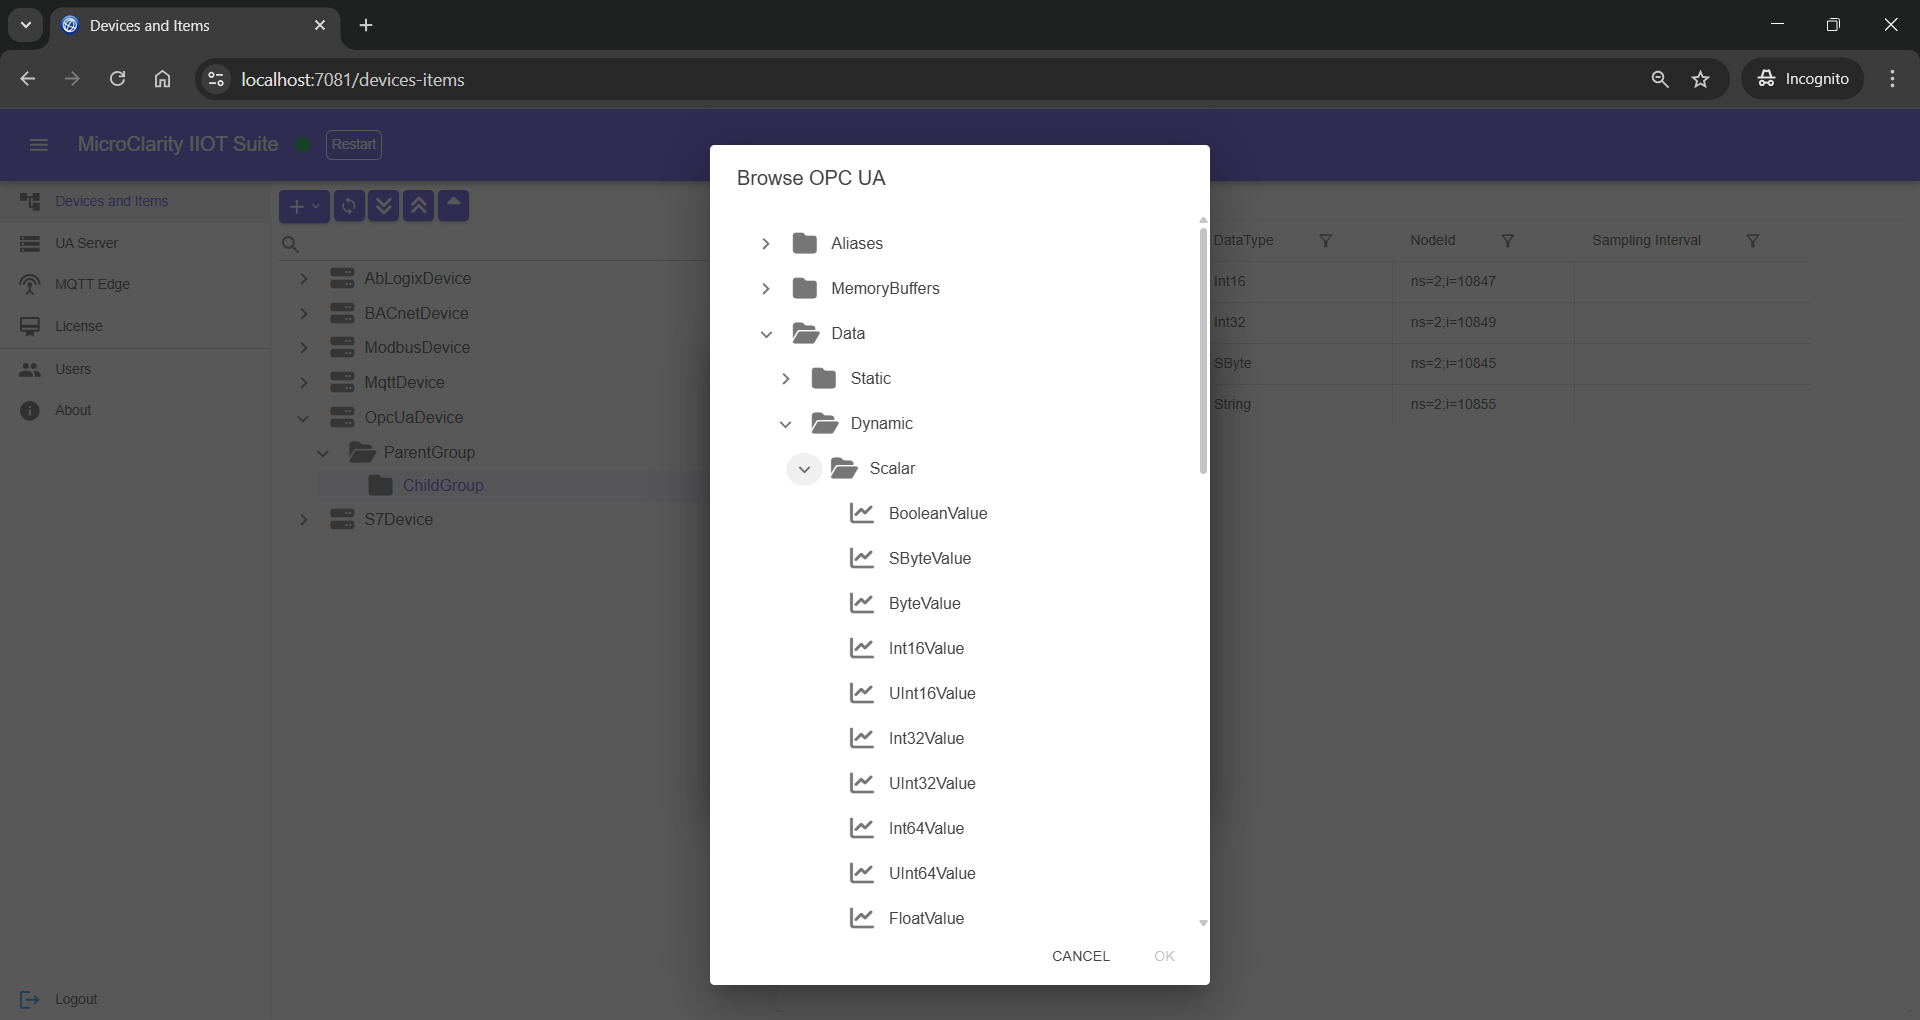The width and height of the screenshot is (1920, 1020).
Task: Collapse the Dynamic folder
Action: click(x=786, y=424)
